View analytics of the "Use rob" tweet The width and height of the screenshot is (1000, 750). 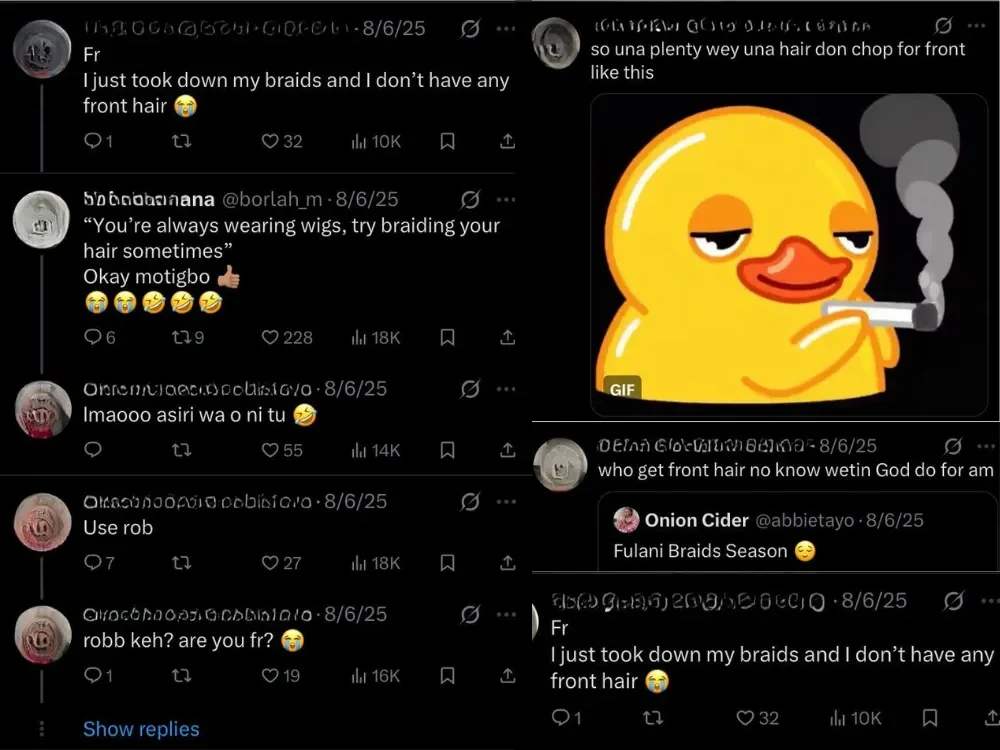(359, 563)
